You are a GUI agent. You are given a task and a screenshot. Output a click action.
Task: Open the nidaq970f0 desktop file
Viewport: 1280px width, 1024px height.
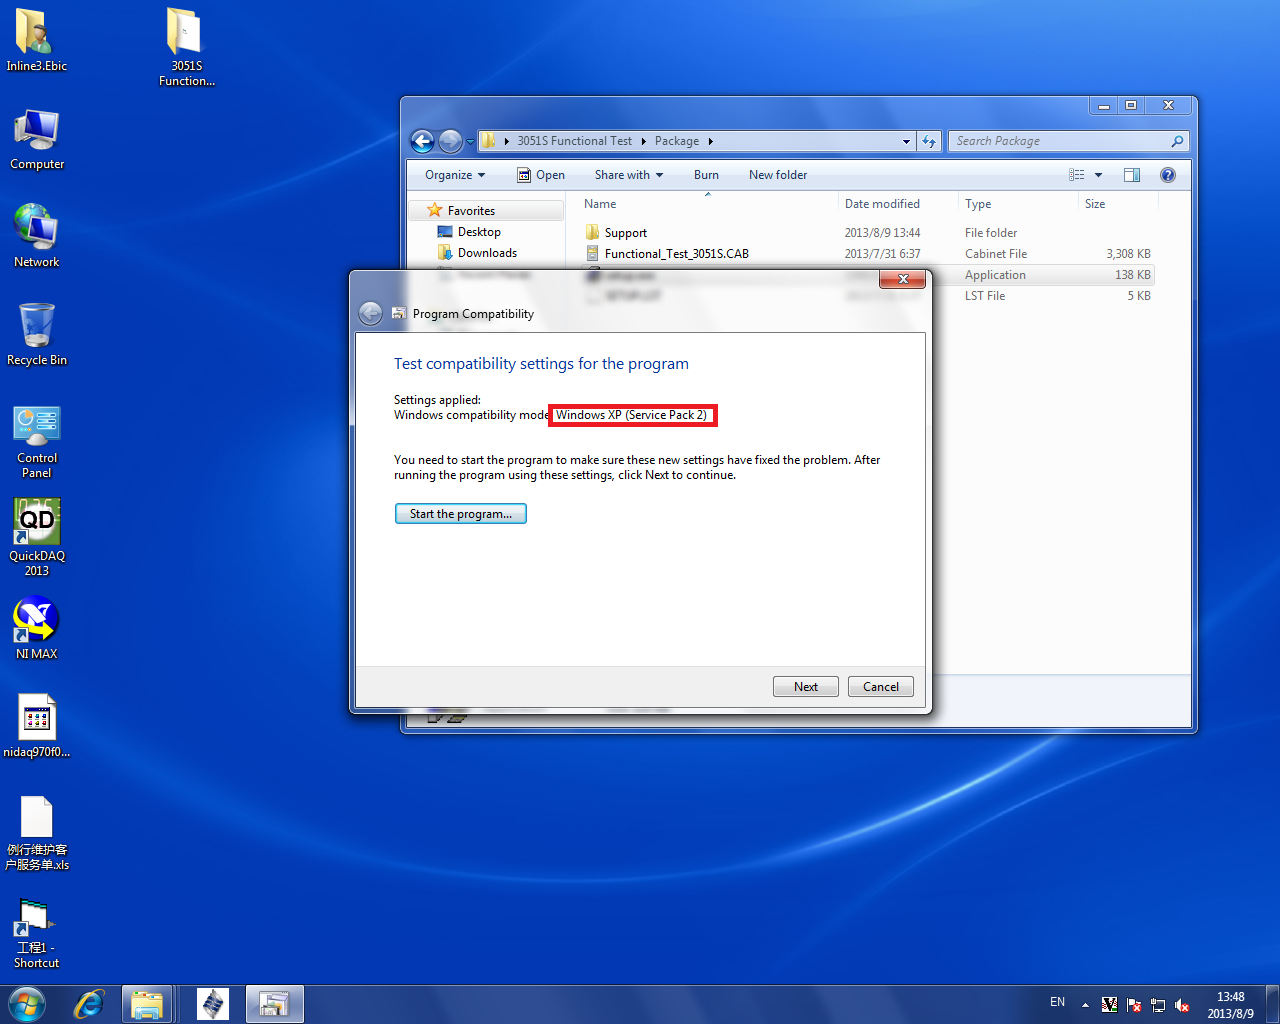coord(37,725)
